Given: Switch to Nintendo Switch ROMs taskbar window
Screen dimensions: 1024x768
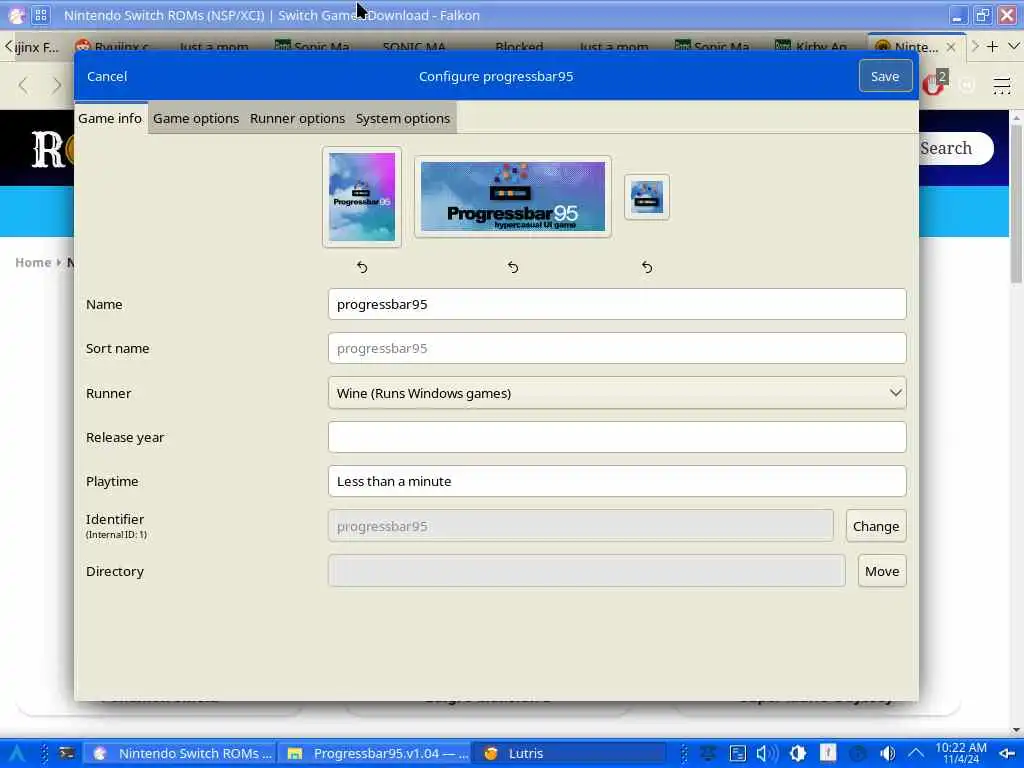Looking at the screenshot, I should coord(182,754).
